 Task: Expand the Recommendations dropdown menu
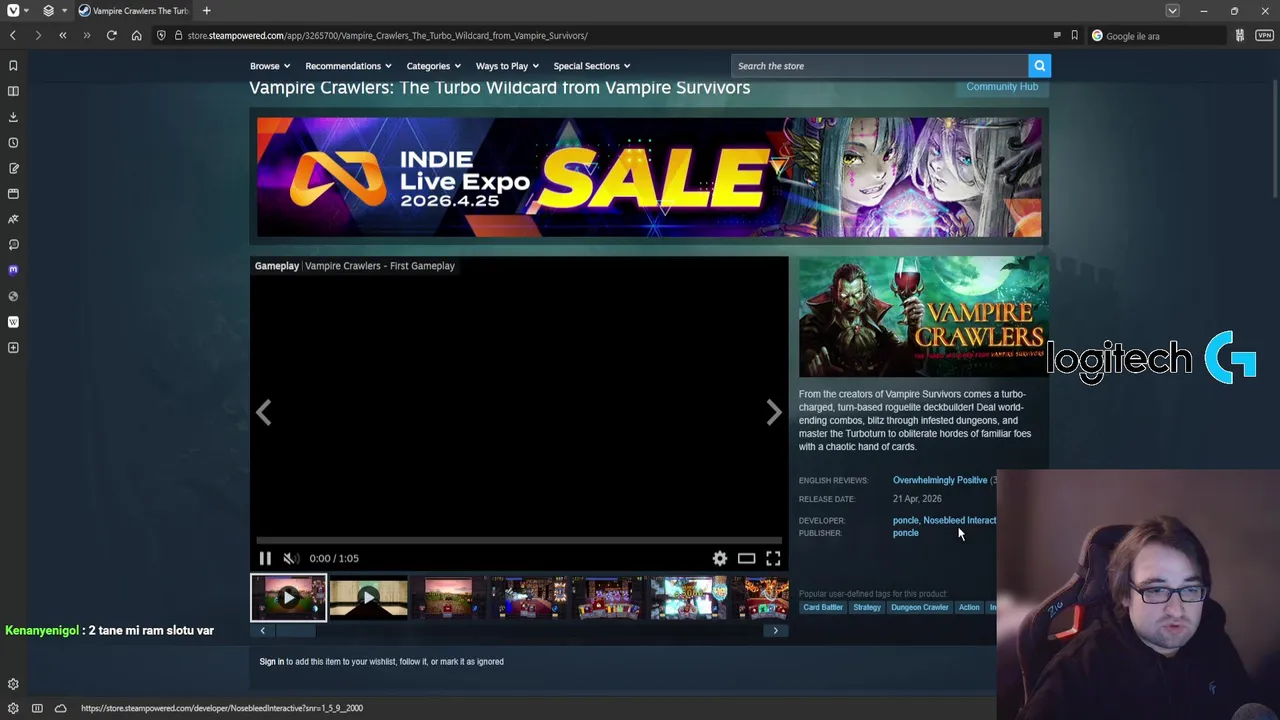click(348, 66)
